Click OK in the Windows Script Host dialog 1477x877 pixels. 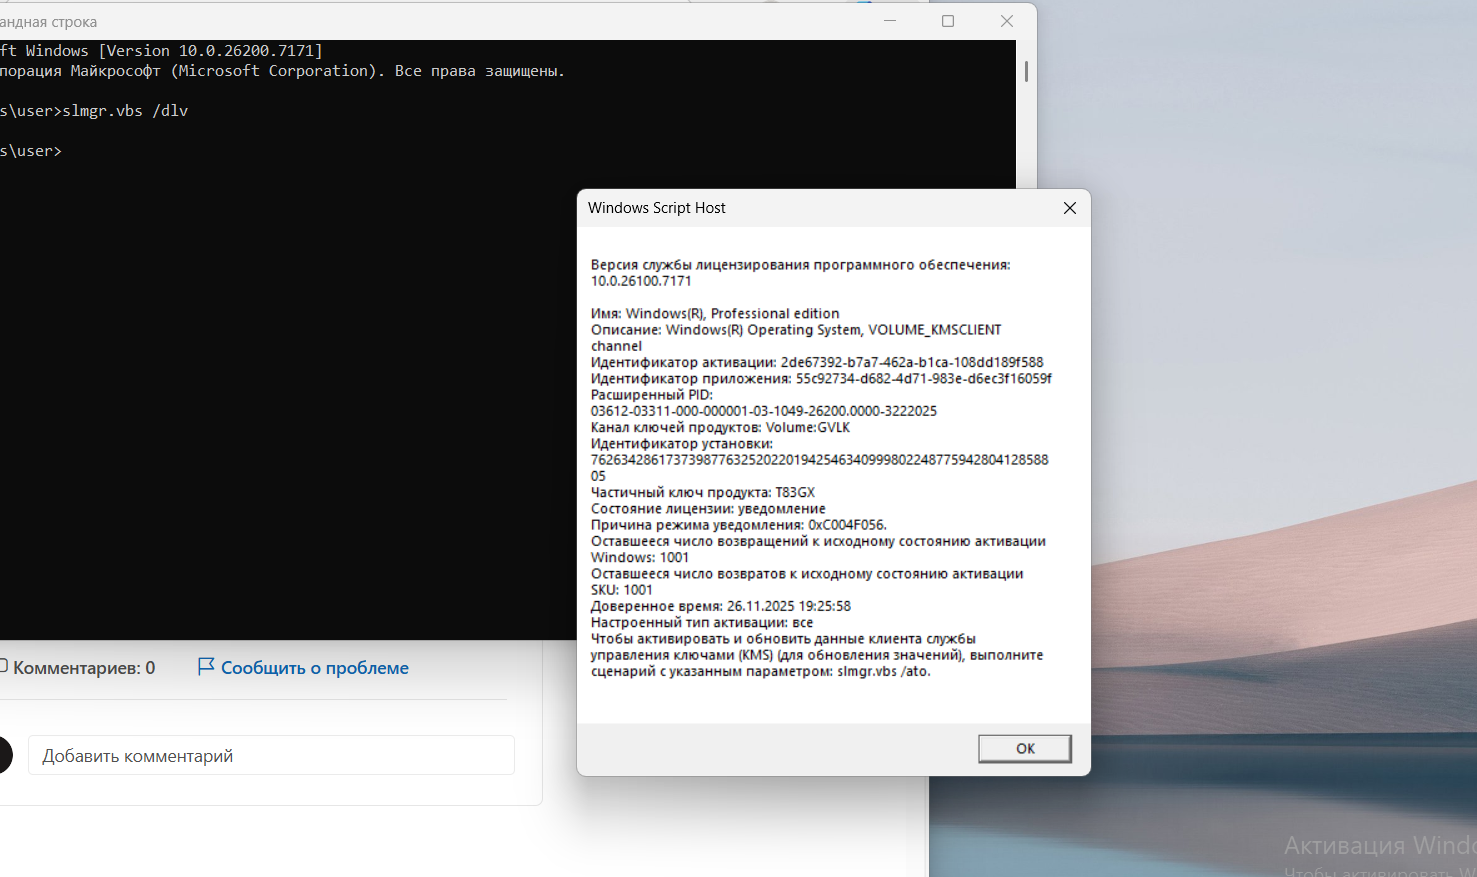click(1025, 748)
